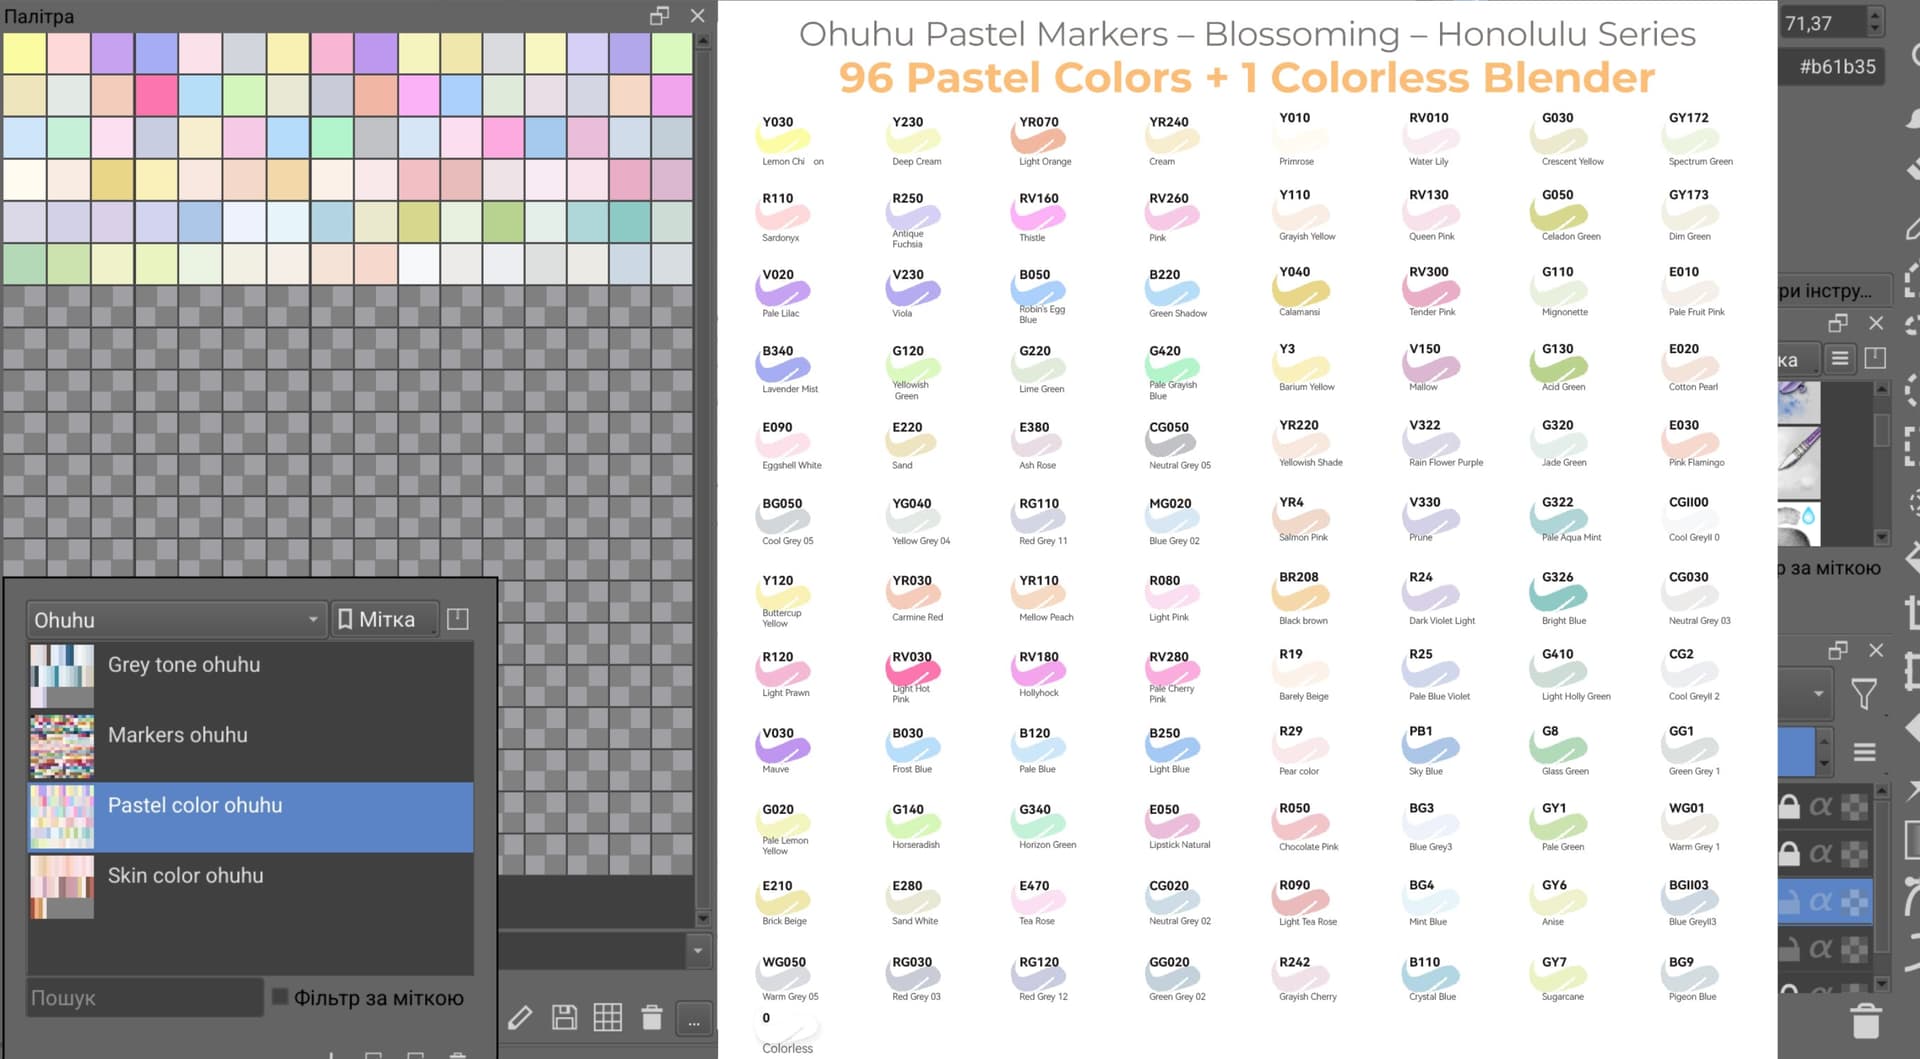Close the layers docker
Image resolution: width=1920 pixels, height=1059 pixels.
coord(1876,650)
